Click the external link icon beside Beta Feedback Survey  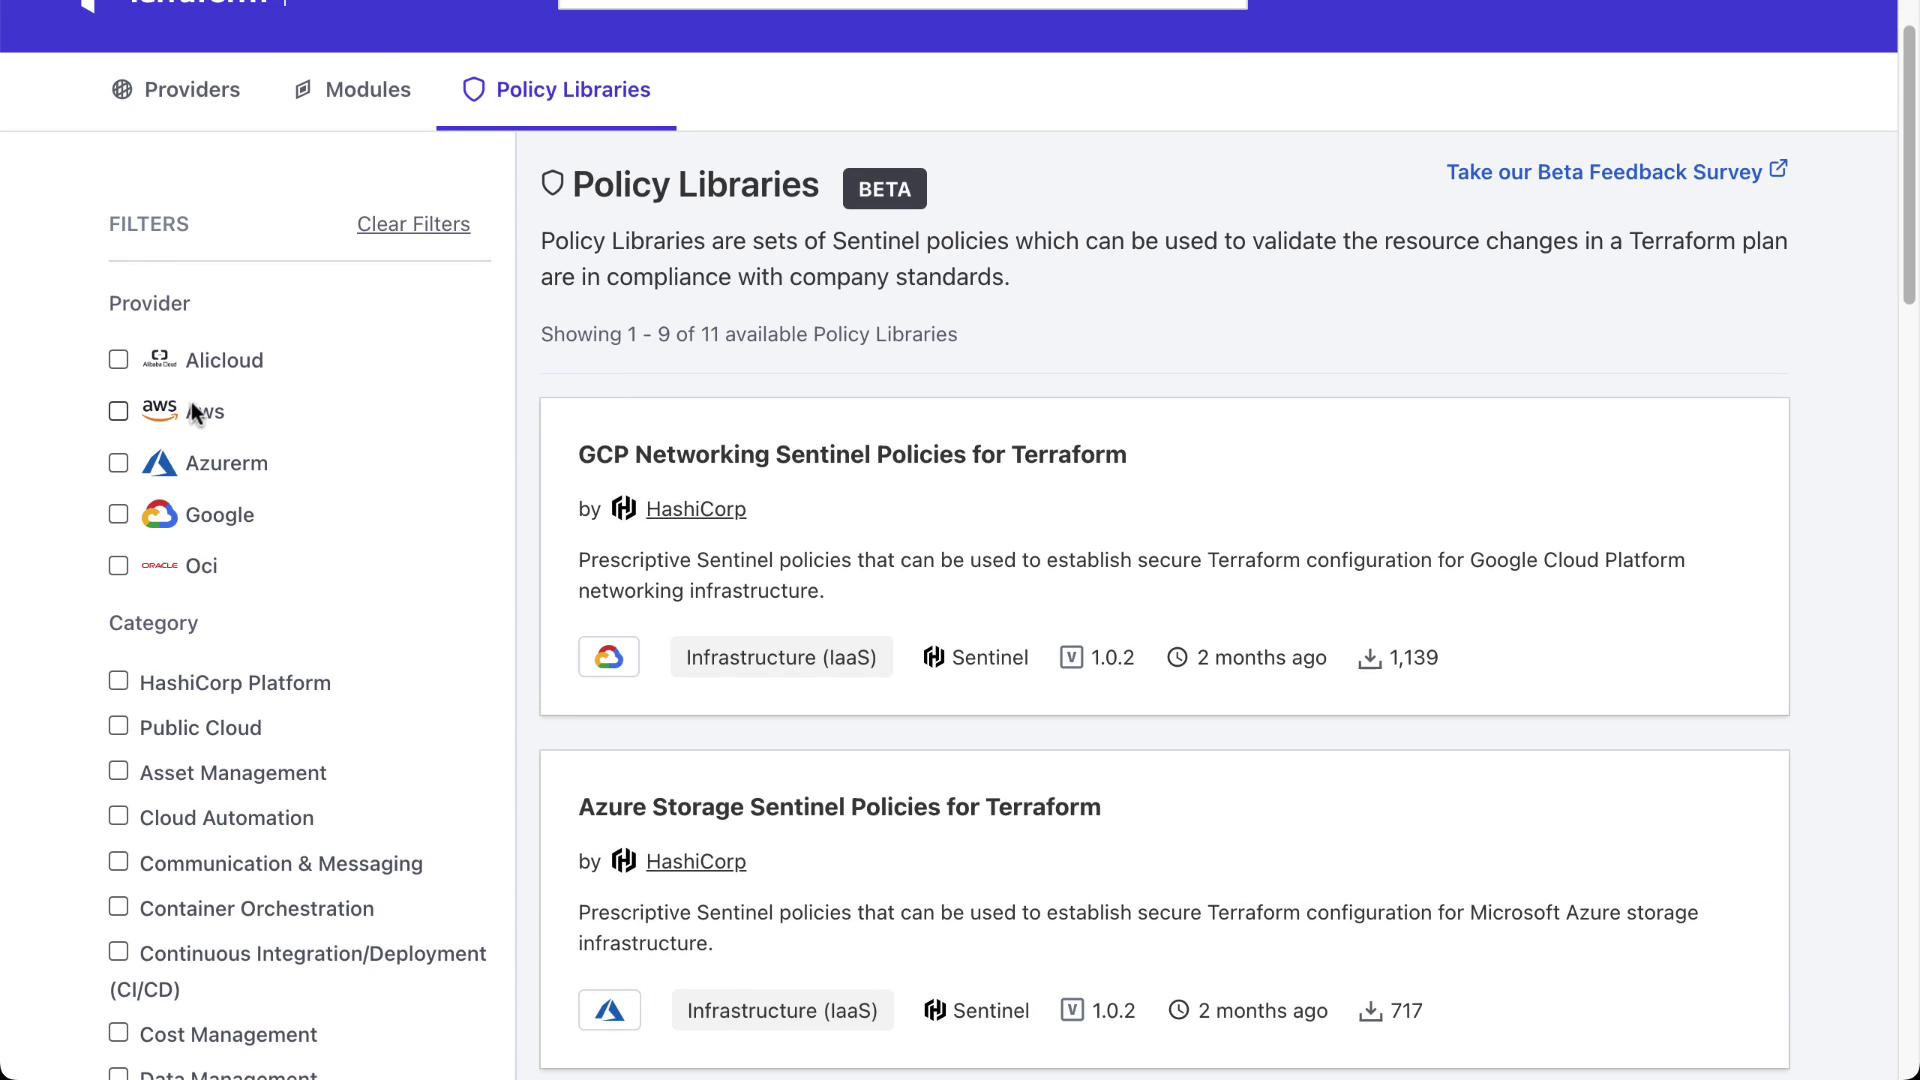[x=1778, y=169]
